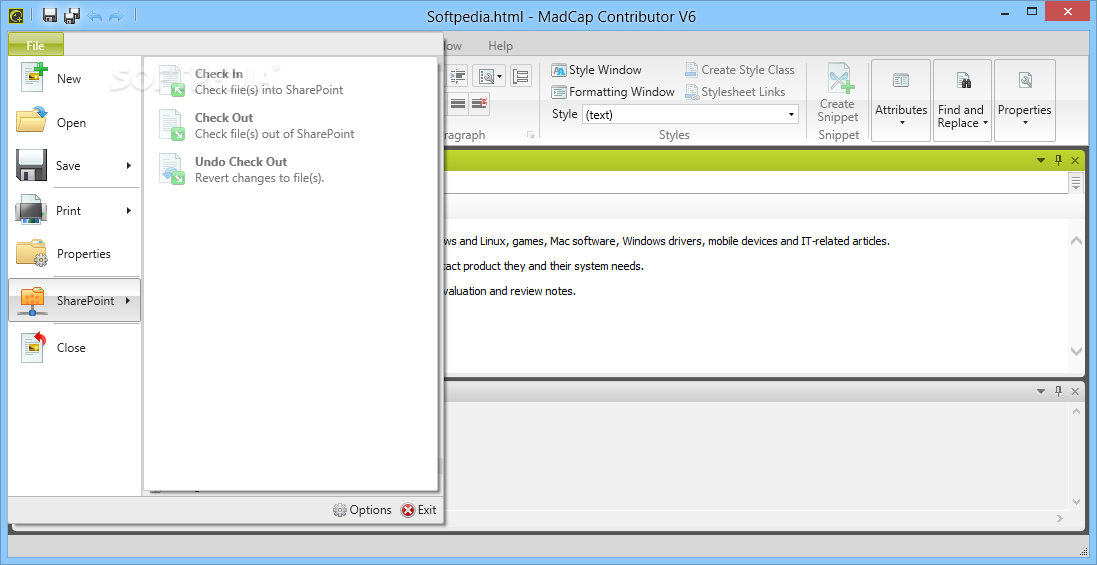Click the MadCap Contributor app logo icon
Viewport: 1097px width, 565px height.
click(x=17, y=15)
